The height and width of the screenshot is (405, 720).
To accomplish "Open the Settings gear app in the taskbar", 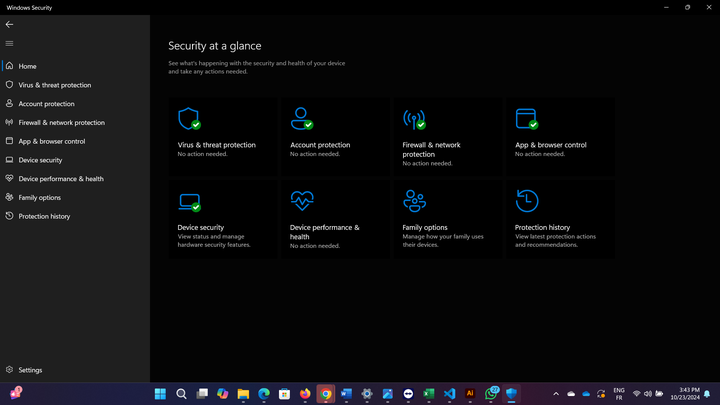I will click(367, 394).
